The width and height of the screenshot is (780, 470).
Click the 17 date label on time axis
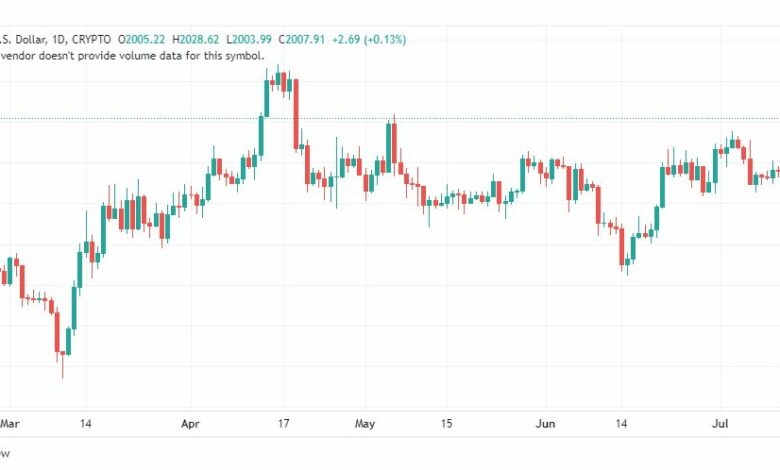pyautogui.click(x=284, y=424)
